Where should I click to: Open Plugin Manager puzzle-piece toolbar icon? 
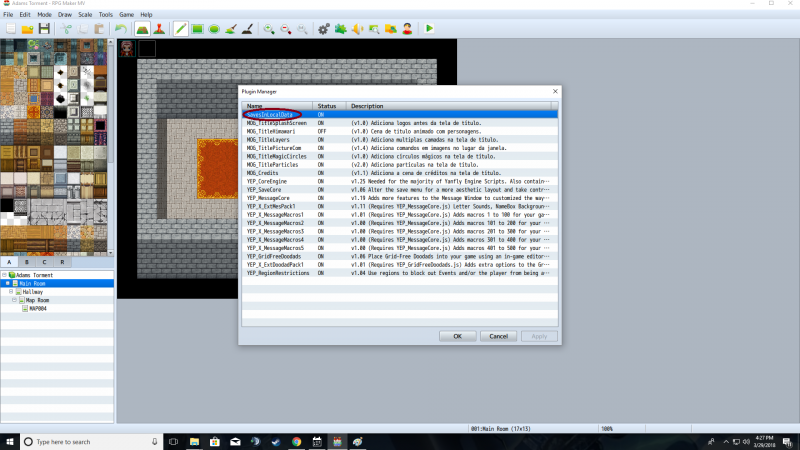pyautogui.click(x=340, y=29)
